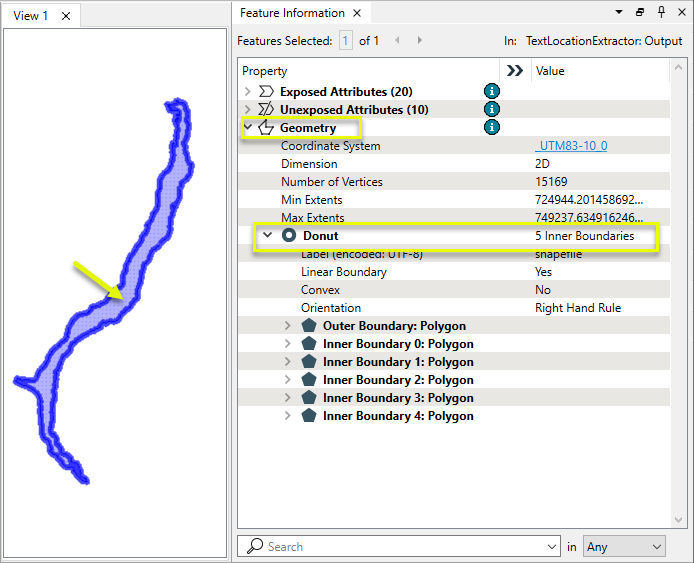The height and width of the screenshot is (563, 694).
Task: Expand the Unexposed Attributes (10) group
Action: [x=248, y=109]
